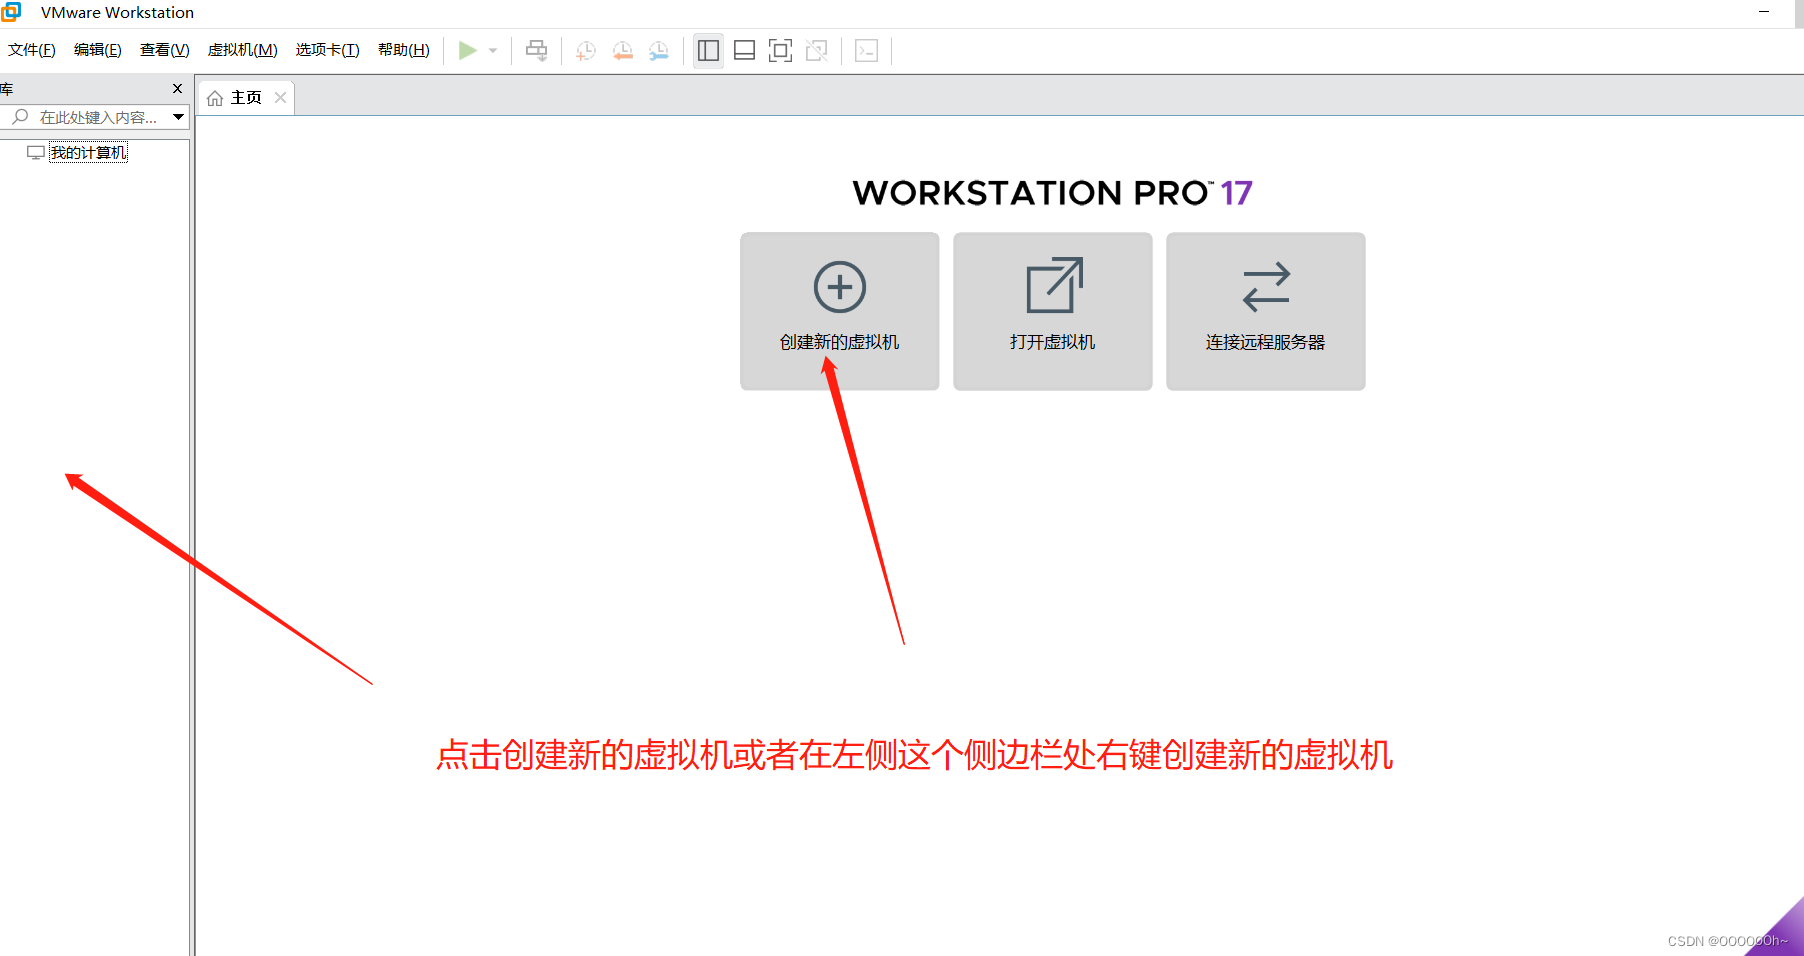This screenshot has width=1804, height=956.
Task: Click the revert to snapshot icon
Action: 622,50
